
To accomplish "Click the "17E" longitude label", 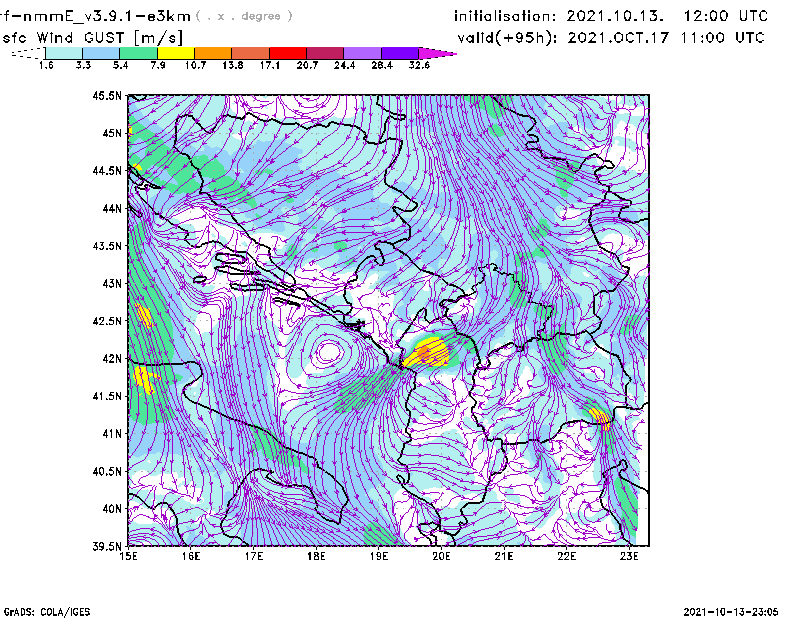I will pos(254,556).
